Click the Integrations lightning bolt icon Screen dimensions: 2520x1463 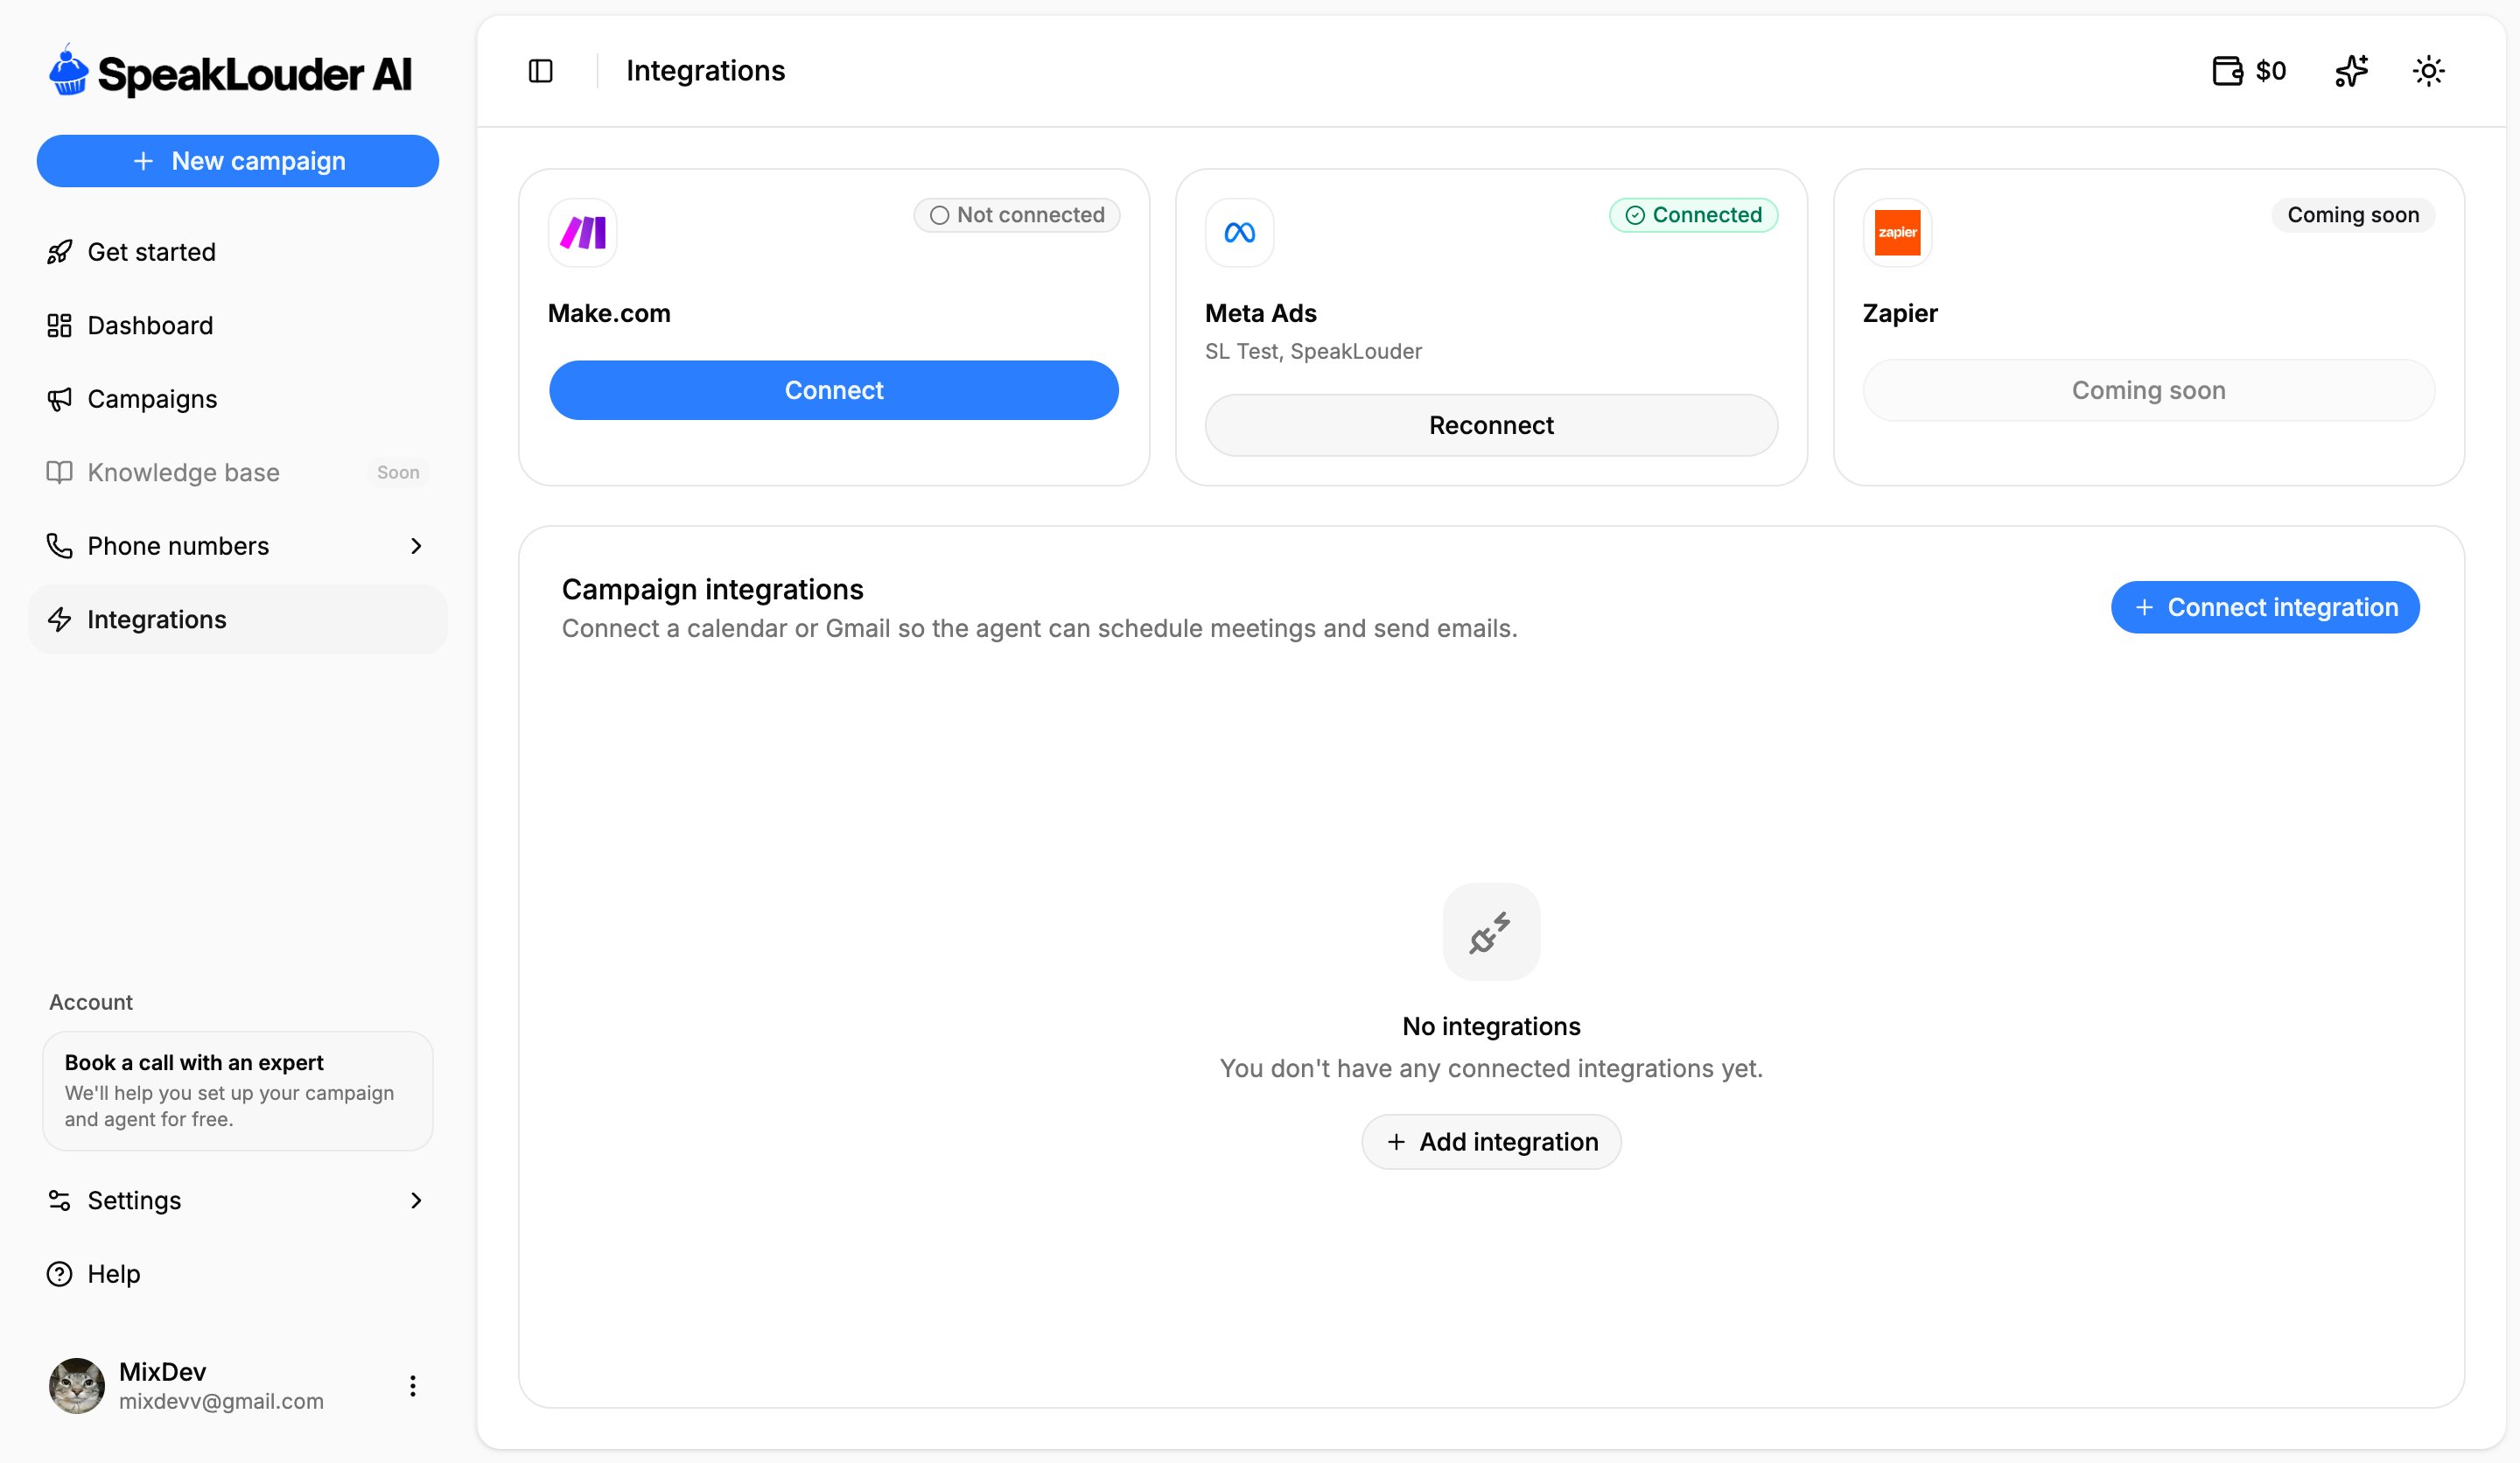point(60,619)
